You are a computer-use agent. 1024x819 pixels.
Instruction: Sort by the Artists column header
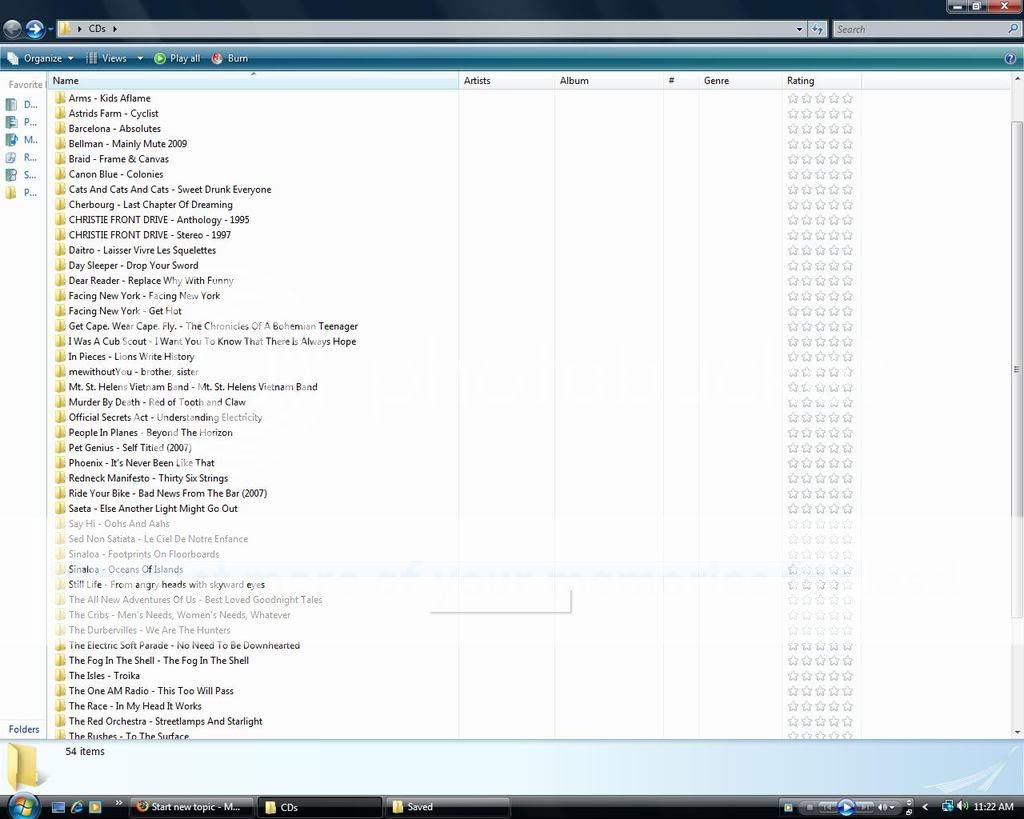coord(506,80)
